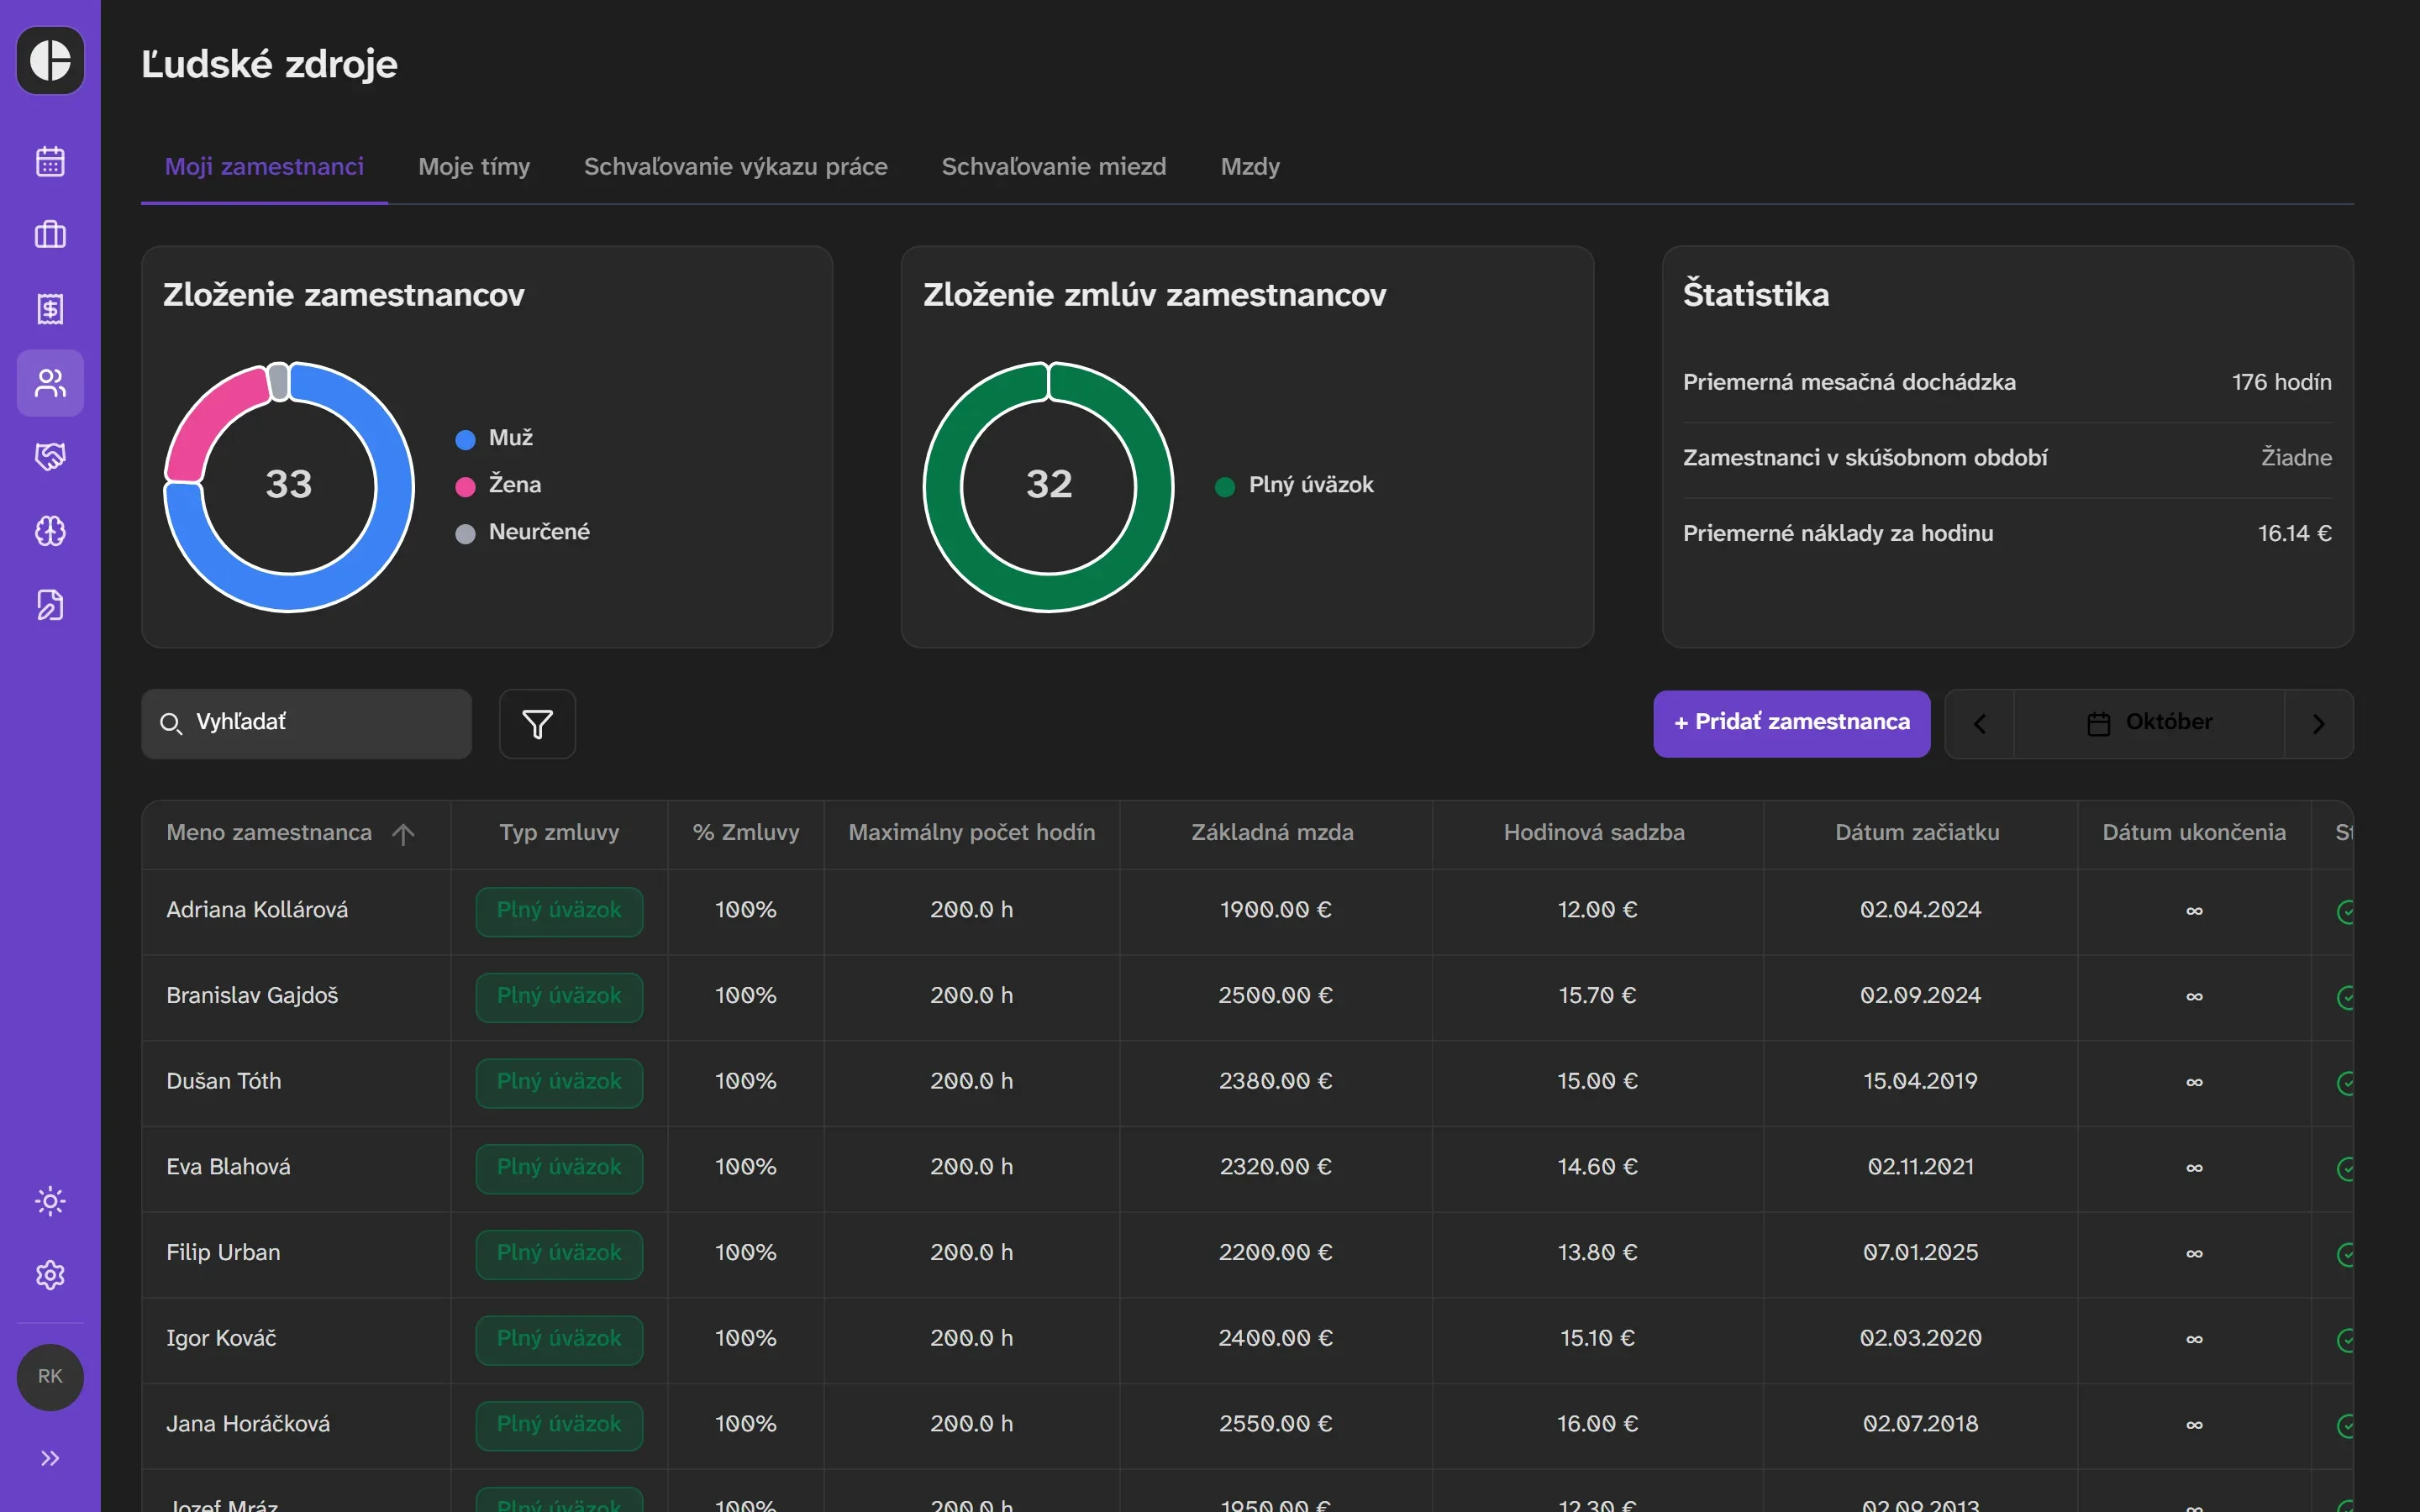Open the calendar icon in sidebar
Viewport: 2420px width, 1512px height.
click(50, 161)
